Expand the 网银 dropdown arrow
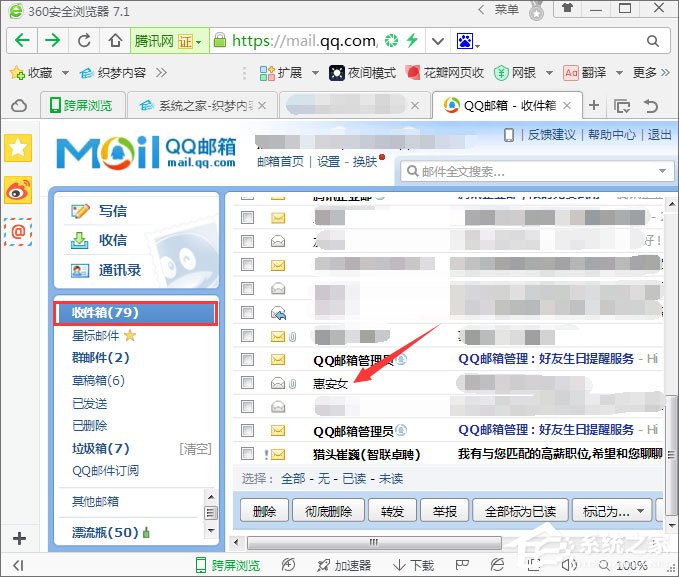Screen dimensions: 679x577 tap(549, 73)
